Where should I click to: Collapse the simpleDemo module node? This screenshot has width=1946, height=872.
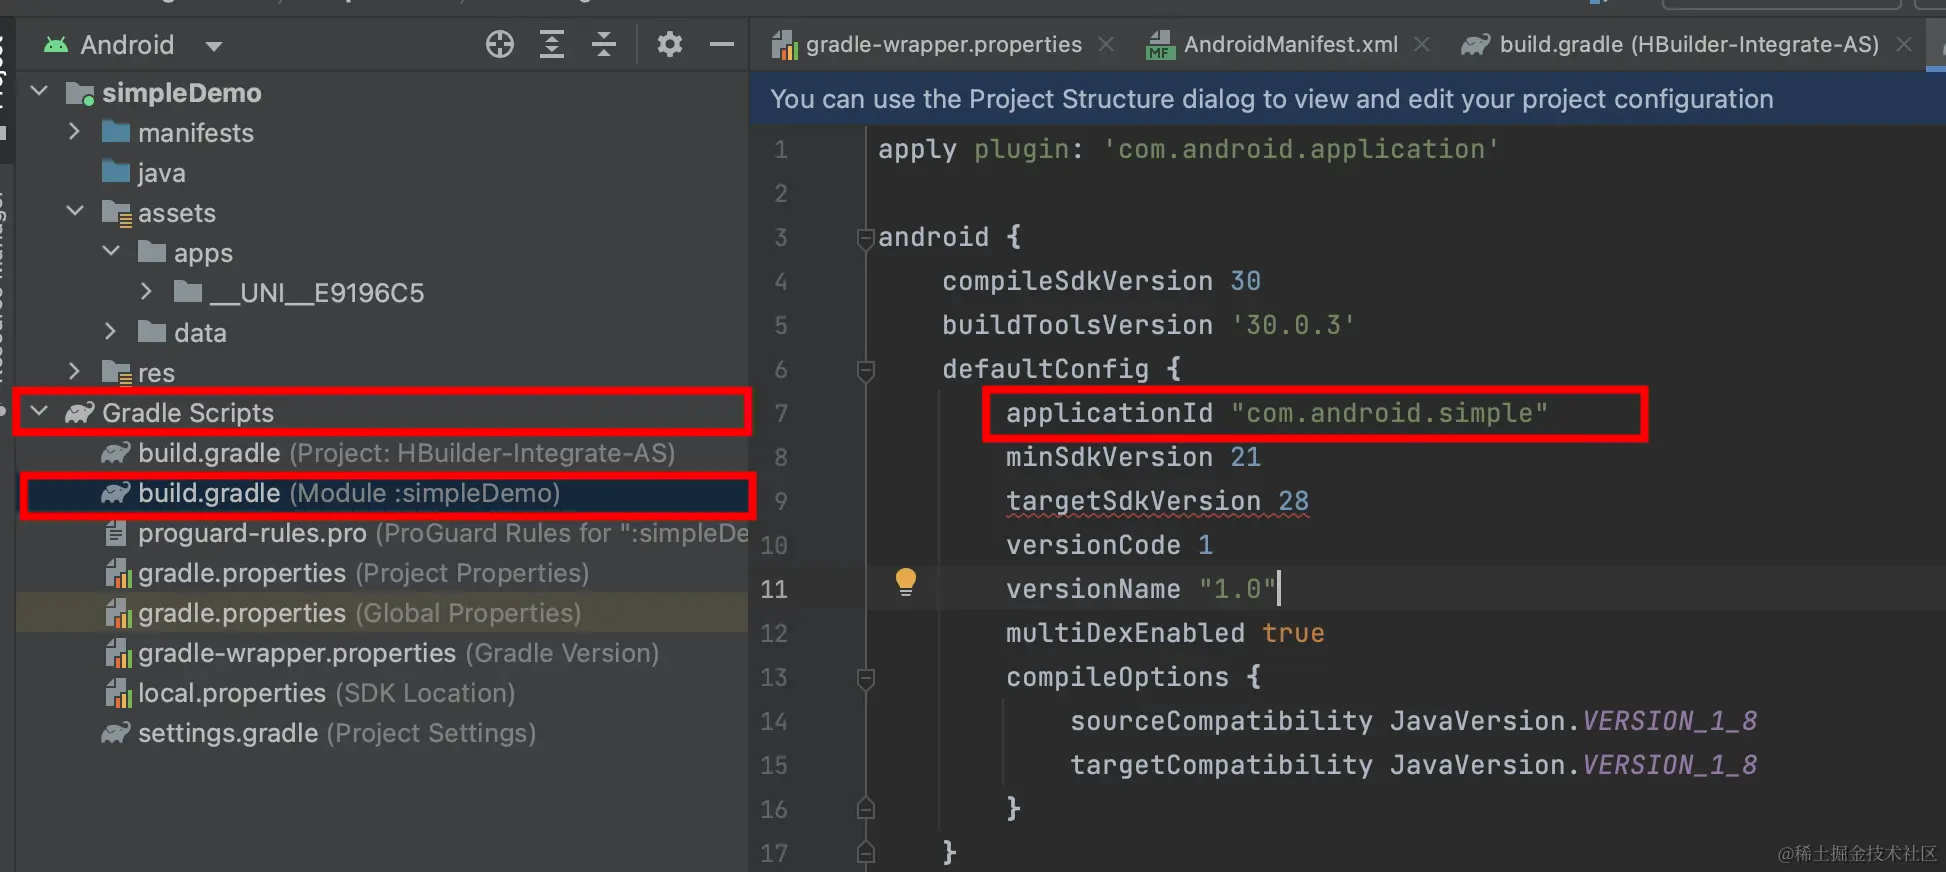[40, 92]
